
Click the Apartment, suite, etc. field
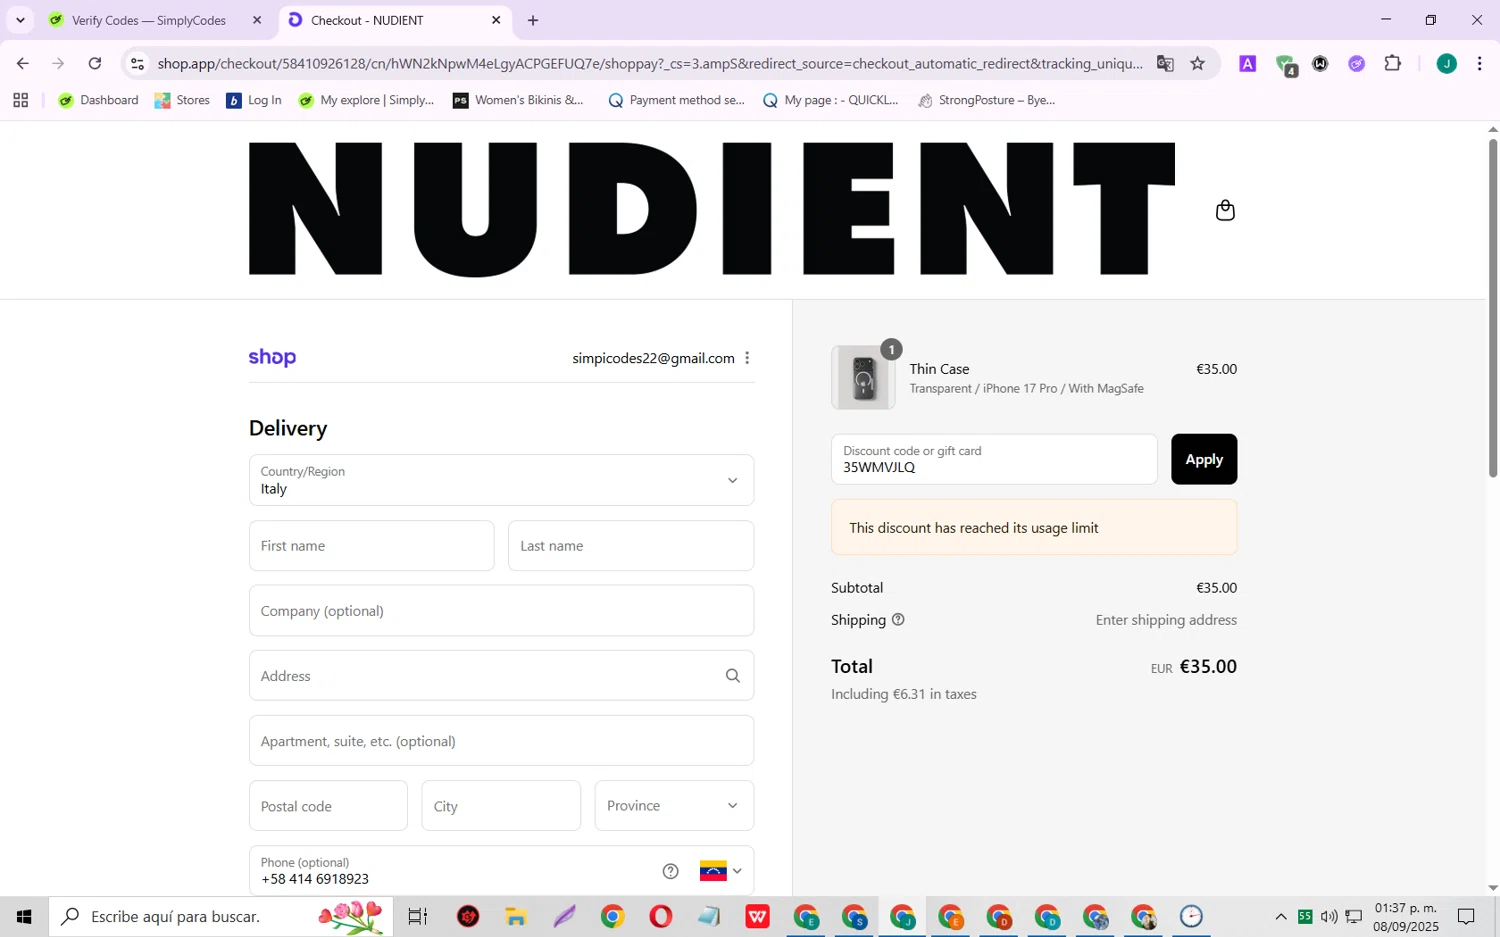[501, 741]
